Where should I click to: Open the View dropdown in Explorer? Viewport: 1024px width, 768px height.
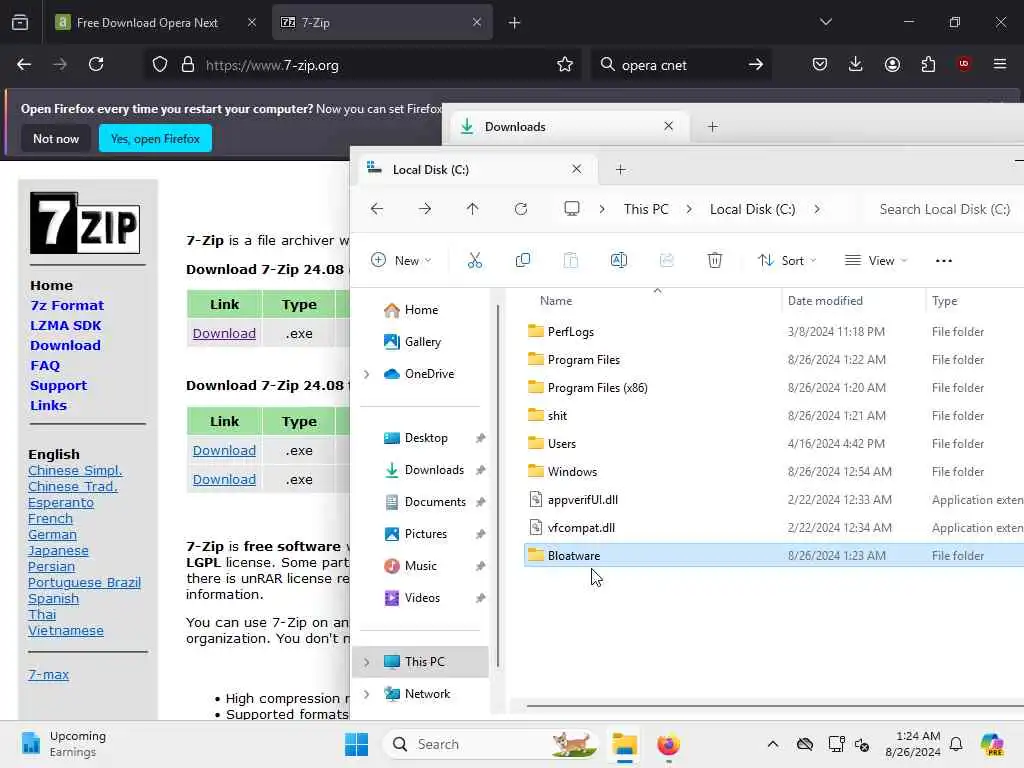point(875,261)
